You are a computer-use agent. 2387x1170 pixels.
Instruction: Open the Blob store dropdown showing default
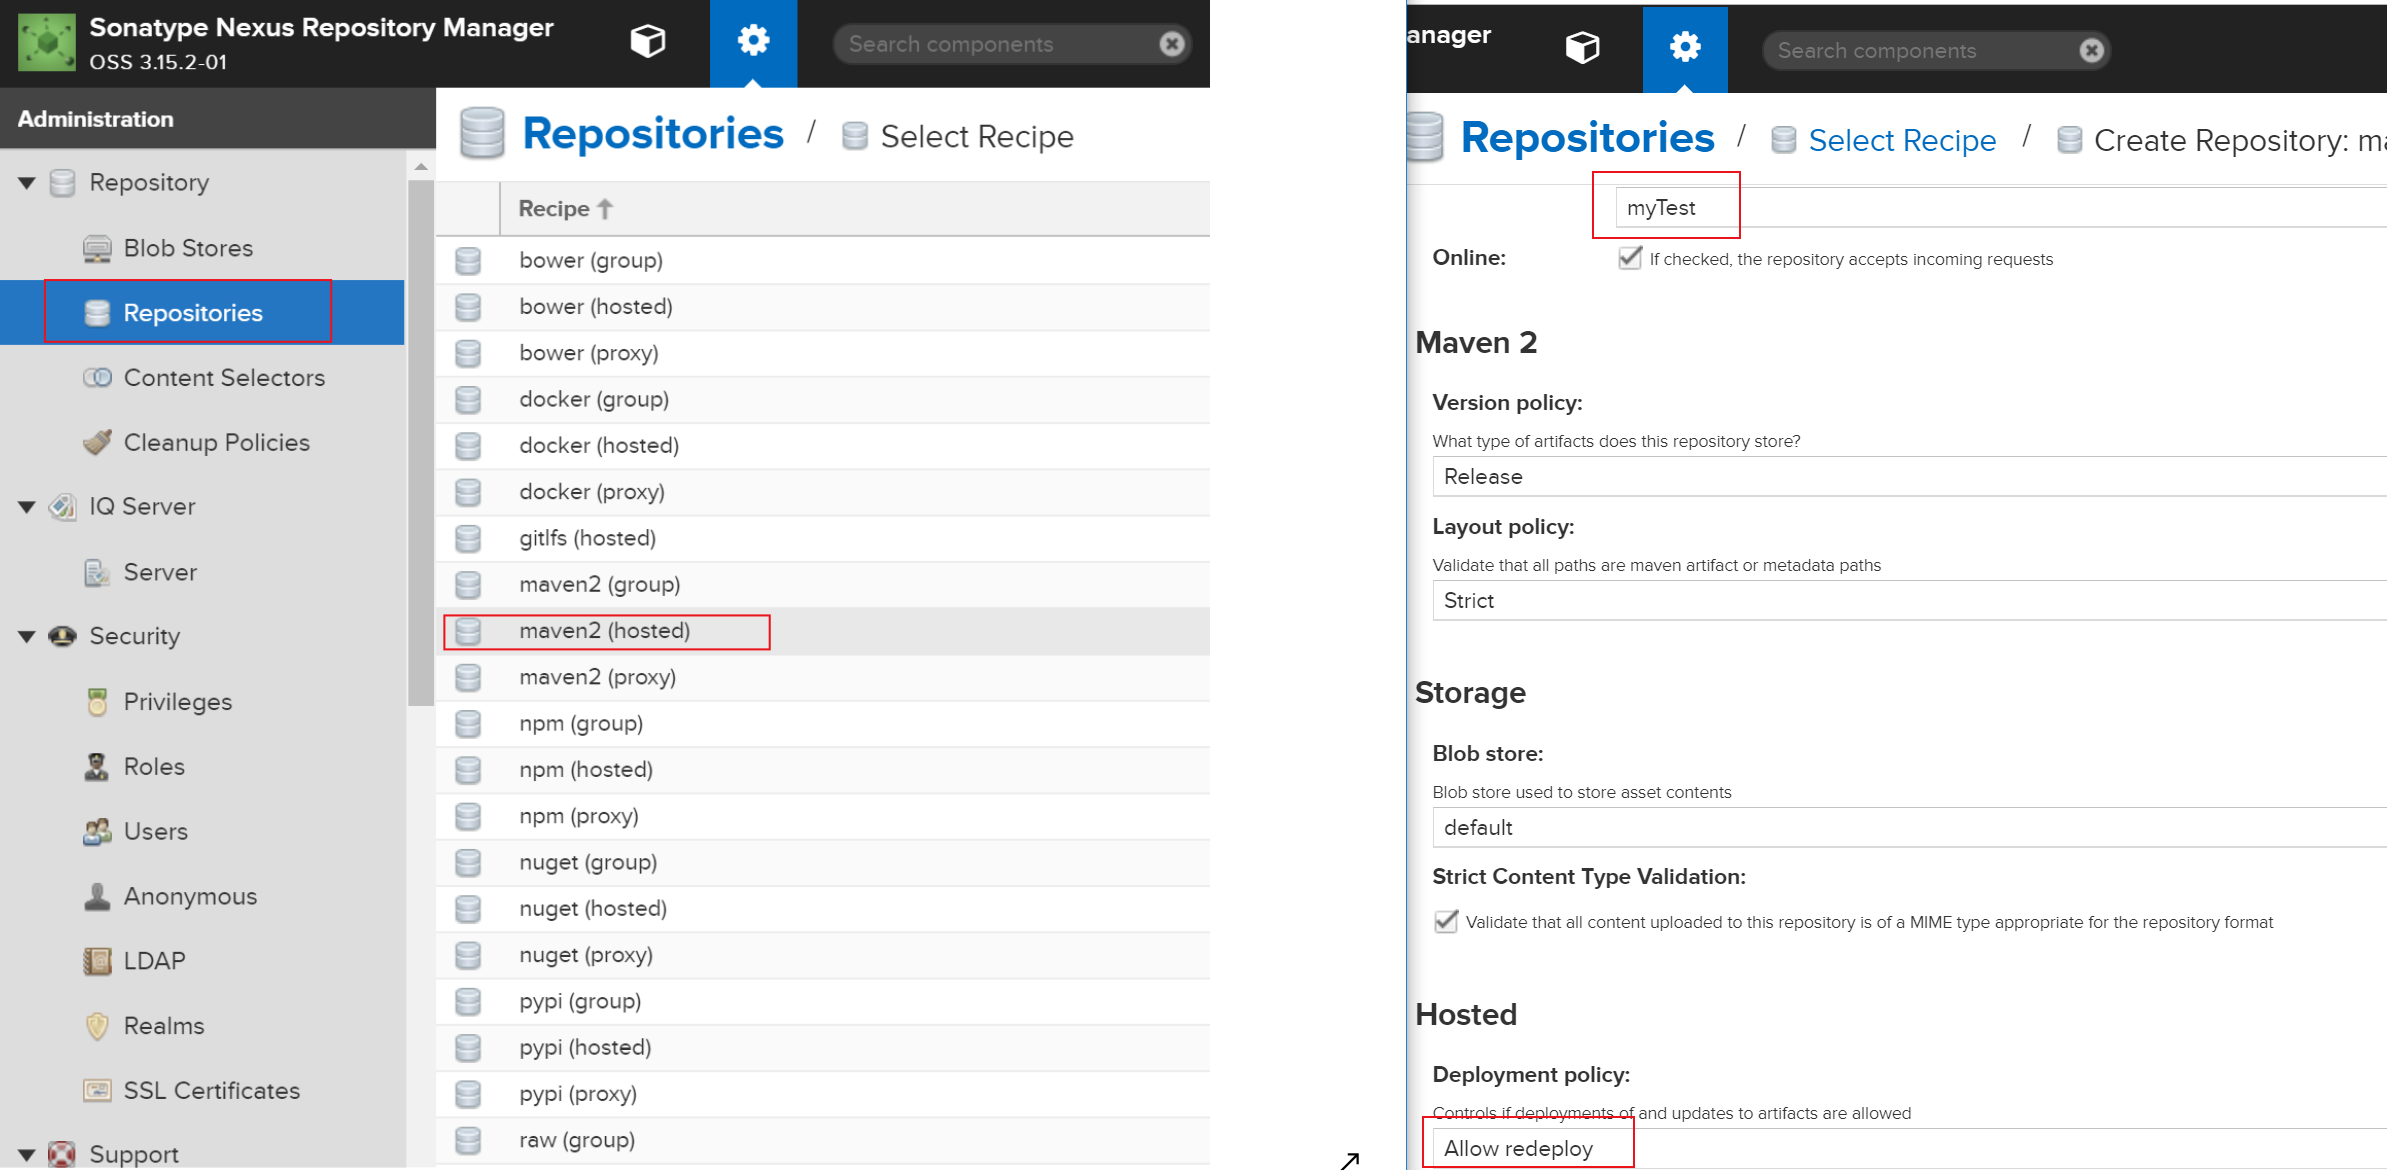click(1909, 828)
